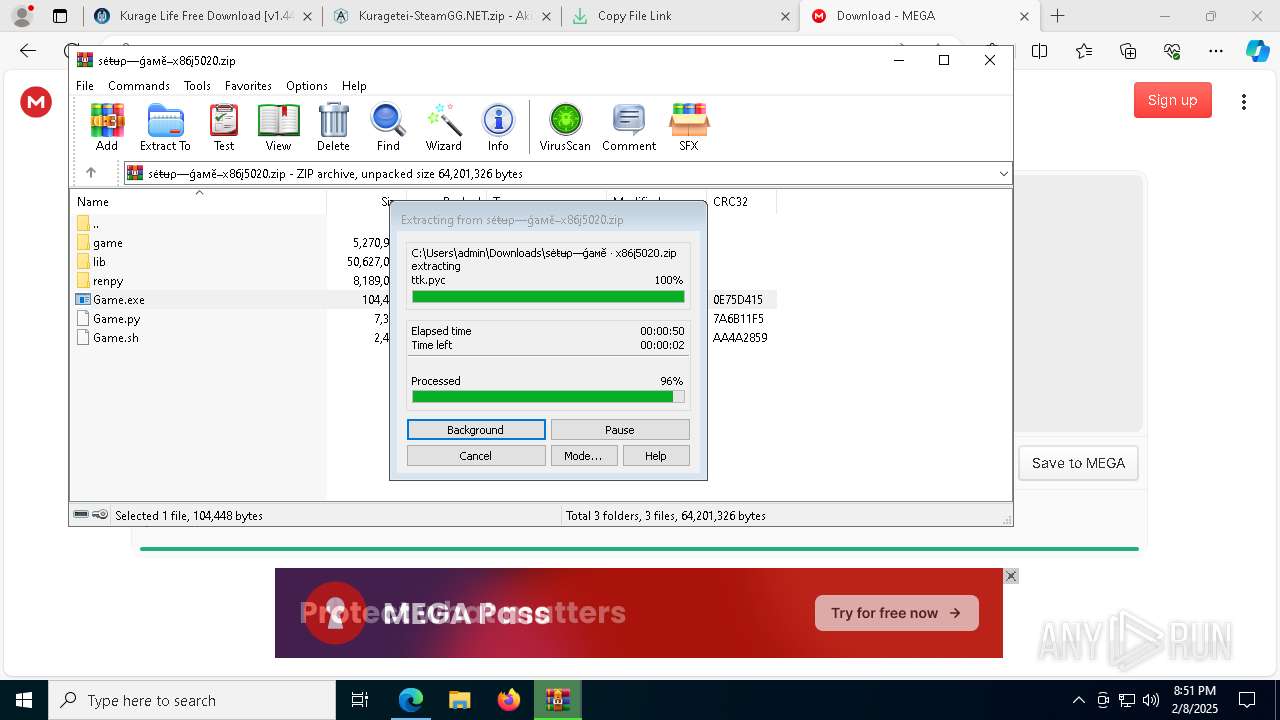Image resolution: width=1280 pixels, height=720 pixels.
Task: Open the WinRAR address path dropdown
Action: (x=1003, y=173)
